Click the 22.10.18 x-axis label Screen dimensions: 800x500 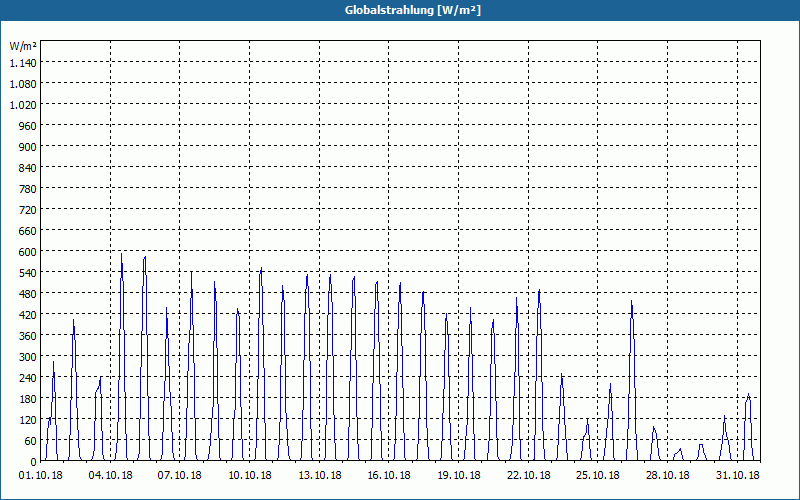pyautogui.click(x=529, y=476)
